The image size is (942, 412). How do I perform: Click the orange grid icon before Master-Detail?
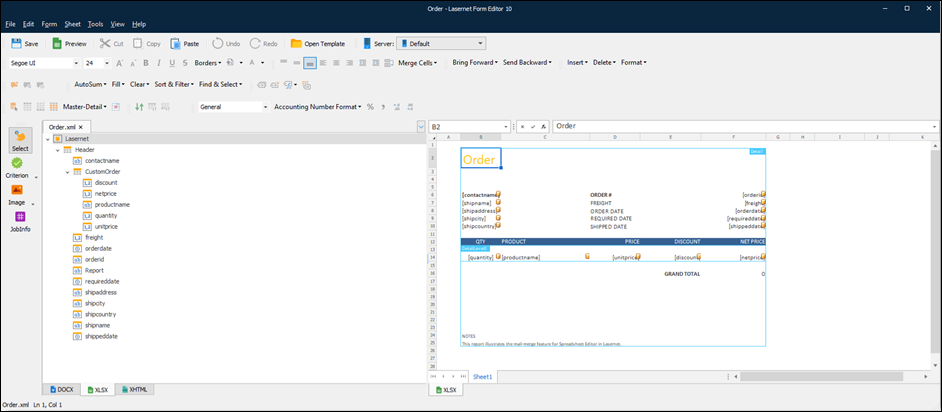pyautogui.click(x=53, y=107)
